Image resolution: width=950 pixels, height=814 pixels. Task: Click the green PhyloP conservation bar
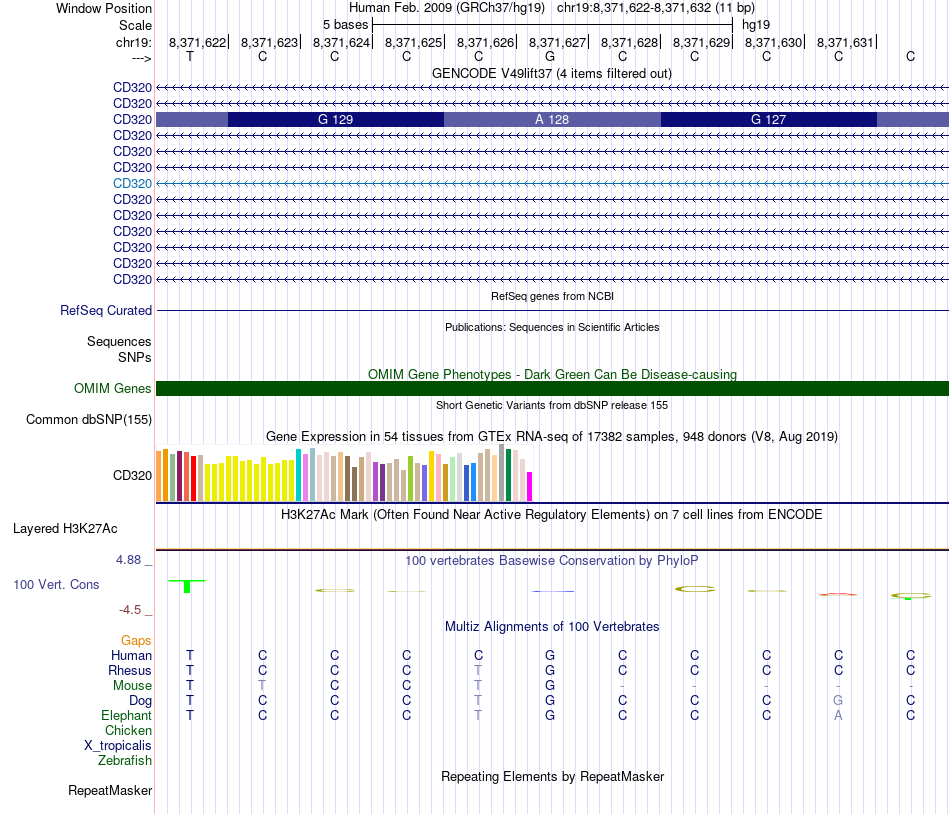(x=187, y=586)
